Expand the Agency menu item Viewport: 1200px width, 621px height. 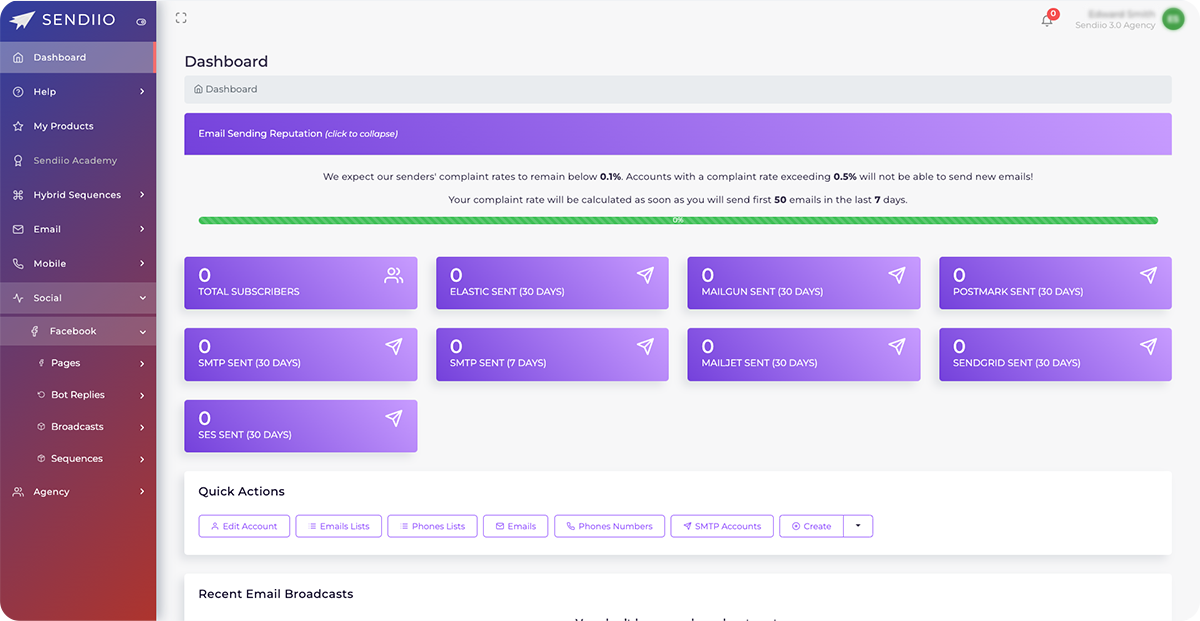point(142,491)
